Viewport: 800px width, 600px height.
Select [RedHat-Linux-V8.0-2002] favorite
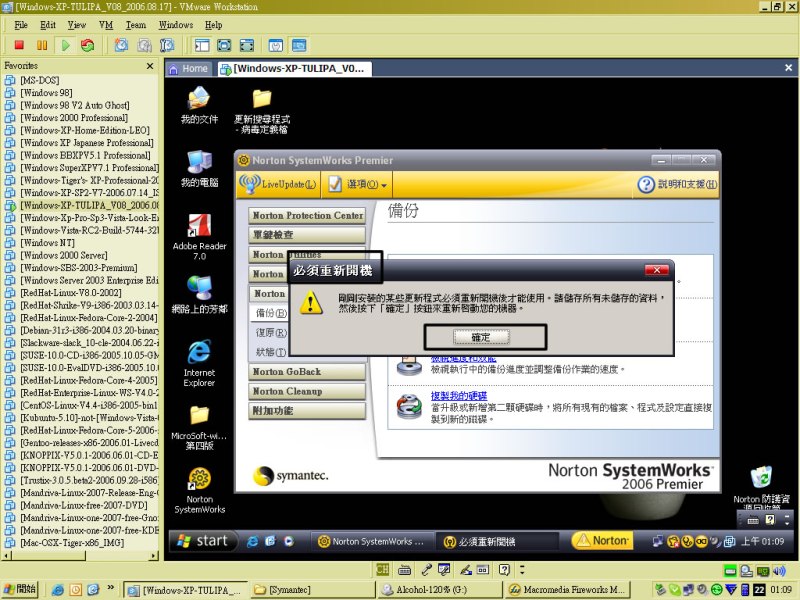pos(71,293)
